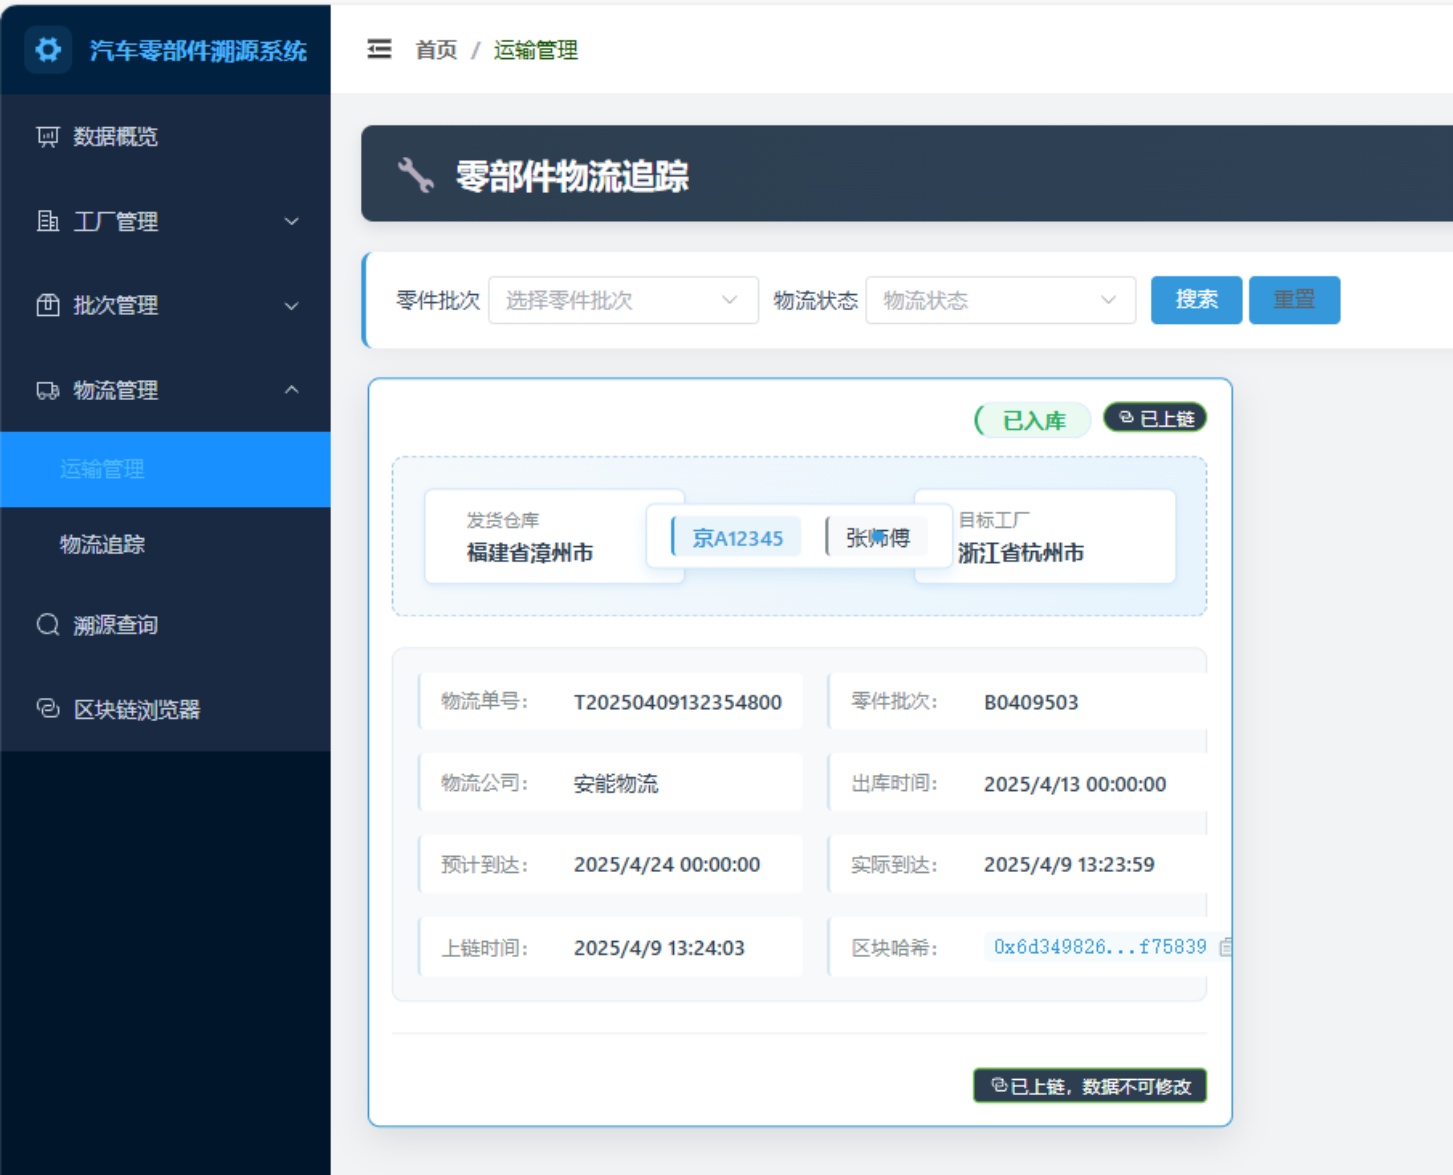Expand the 批次管理 submenu chevron
1453x1175 pixels.
(291, 305)
